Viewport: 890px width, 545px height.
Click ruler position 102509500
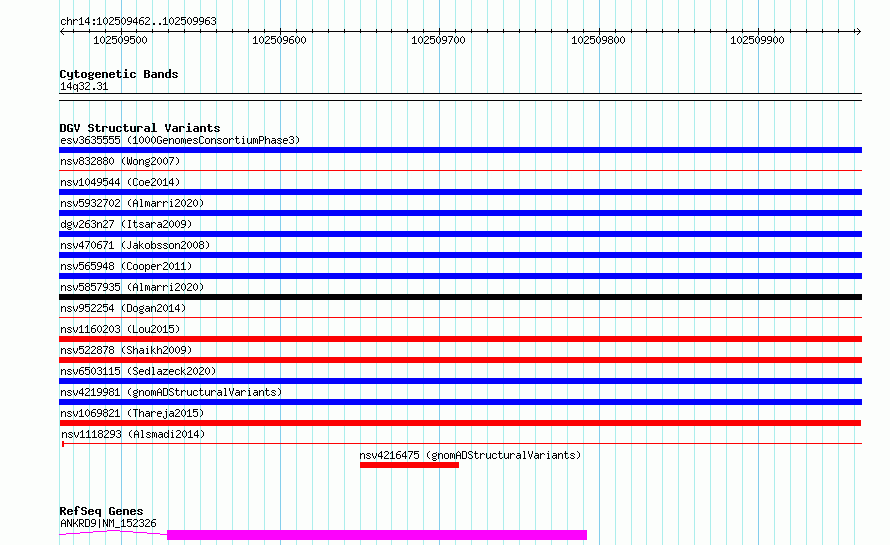coord(120,40)
